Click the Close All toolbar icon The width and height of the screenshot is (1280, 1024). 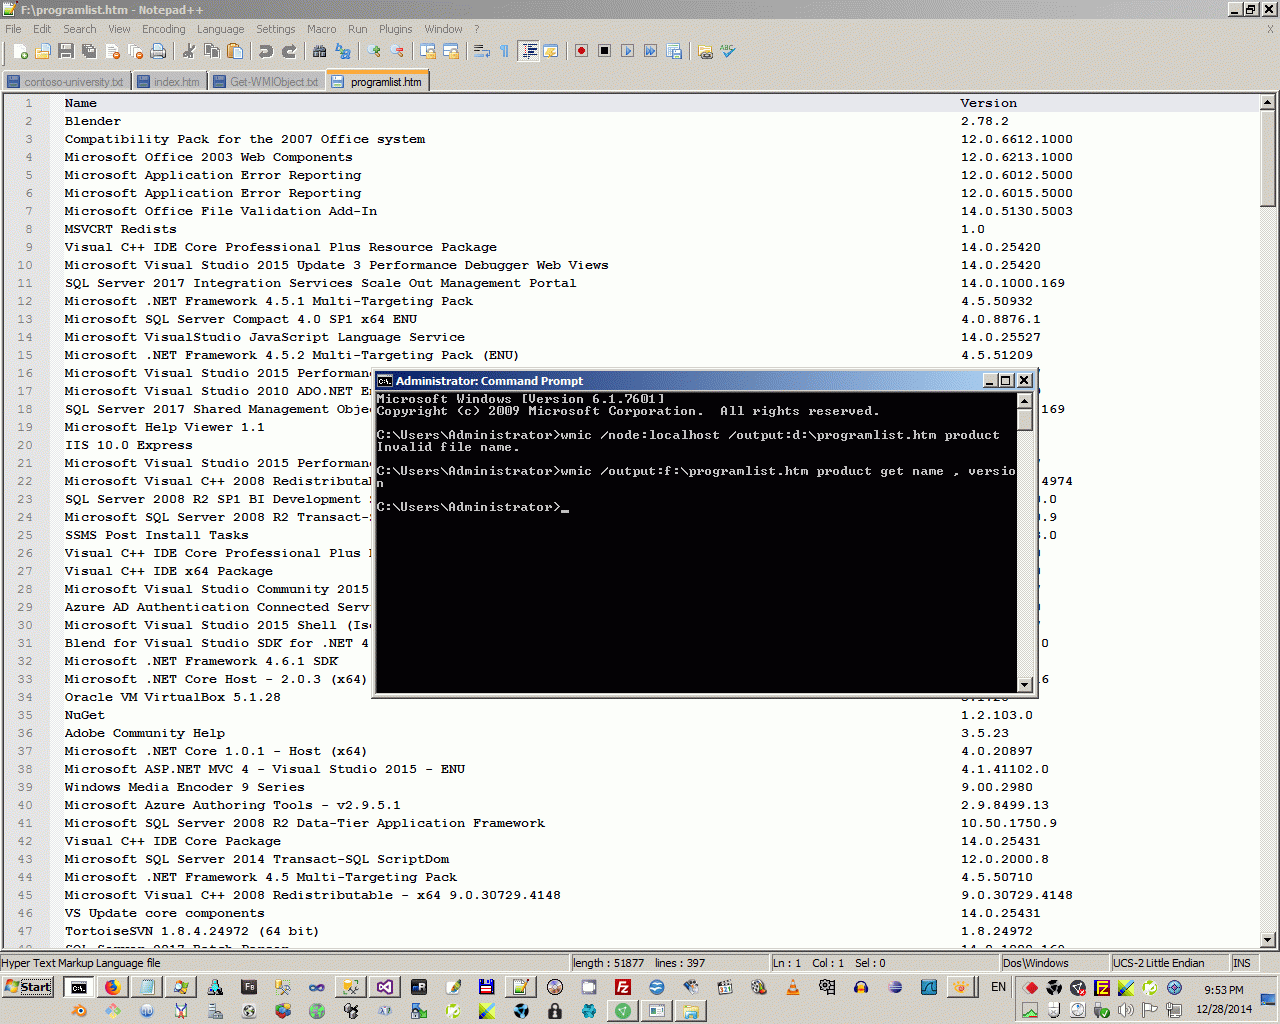135,51
